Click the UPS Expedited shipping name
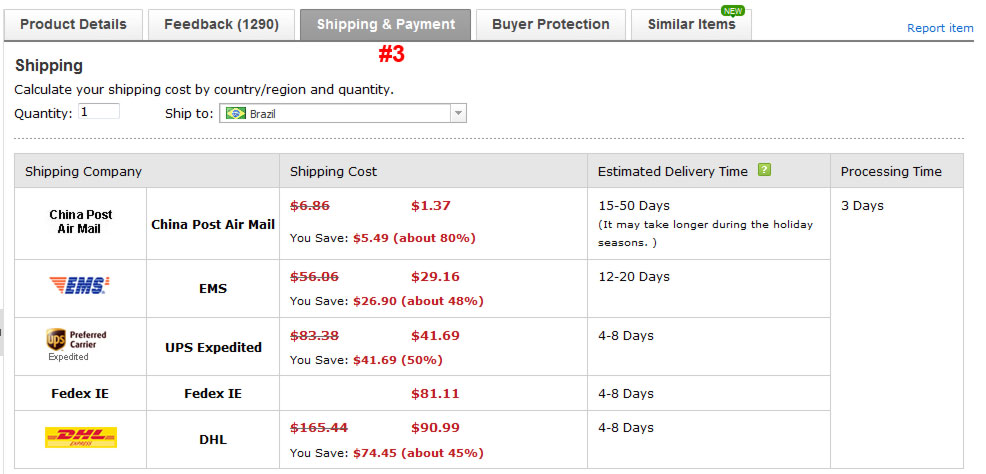Screen dimensions: 986x474 click(213, 348)
